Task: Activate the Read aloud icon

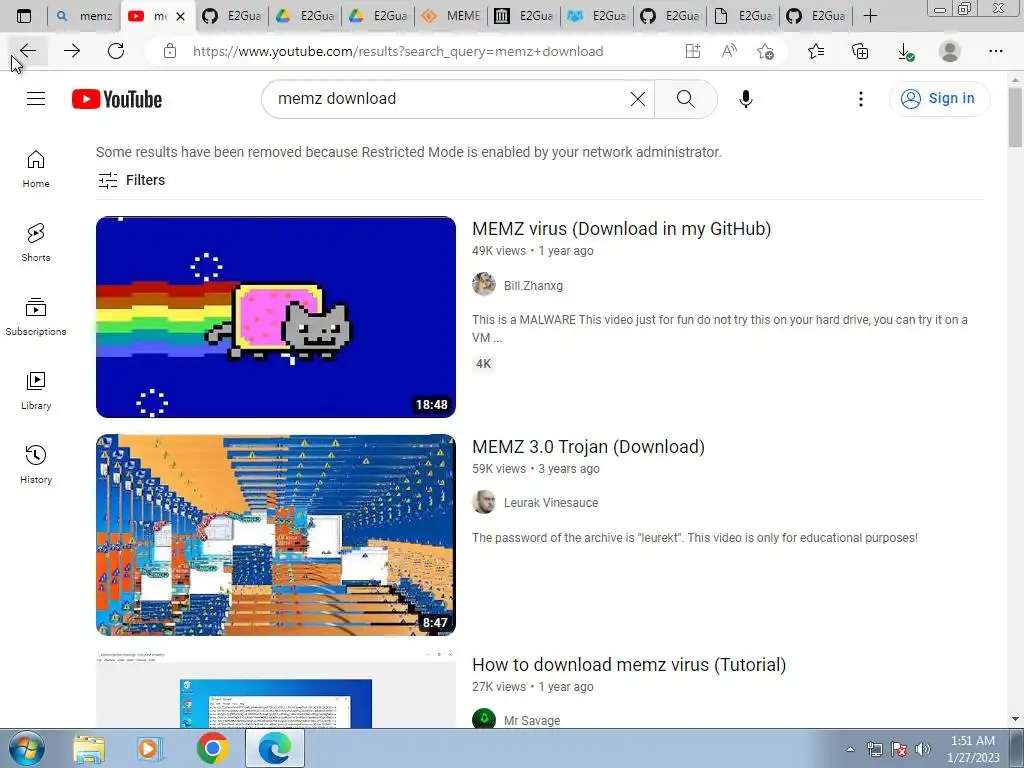Action: [729, 51]
